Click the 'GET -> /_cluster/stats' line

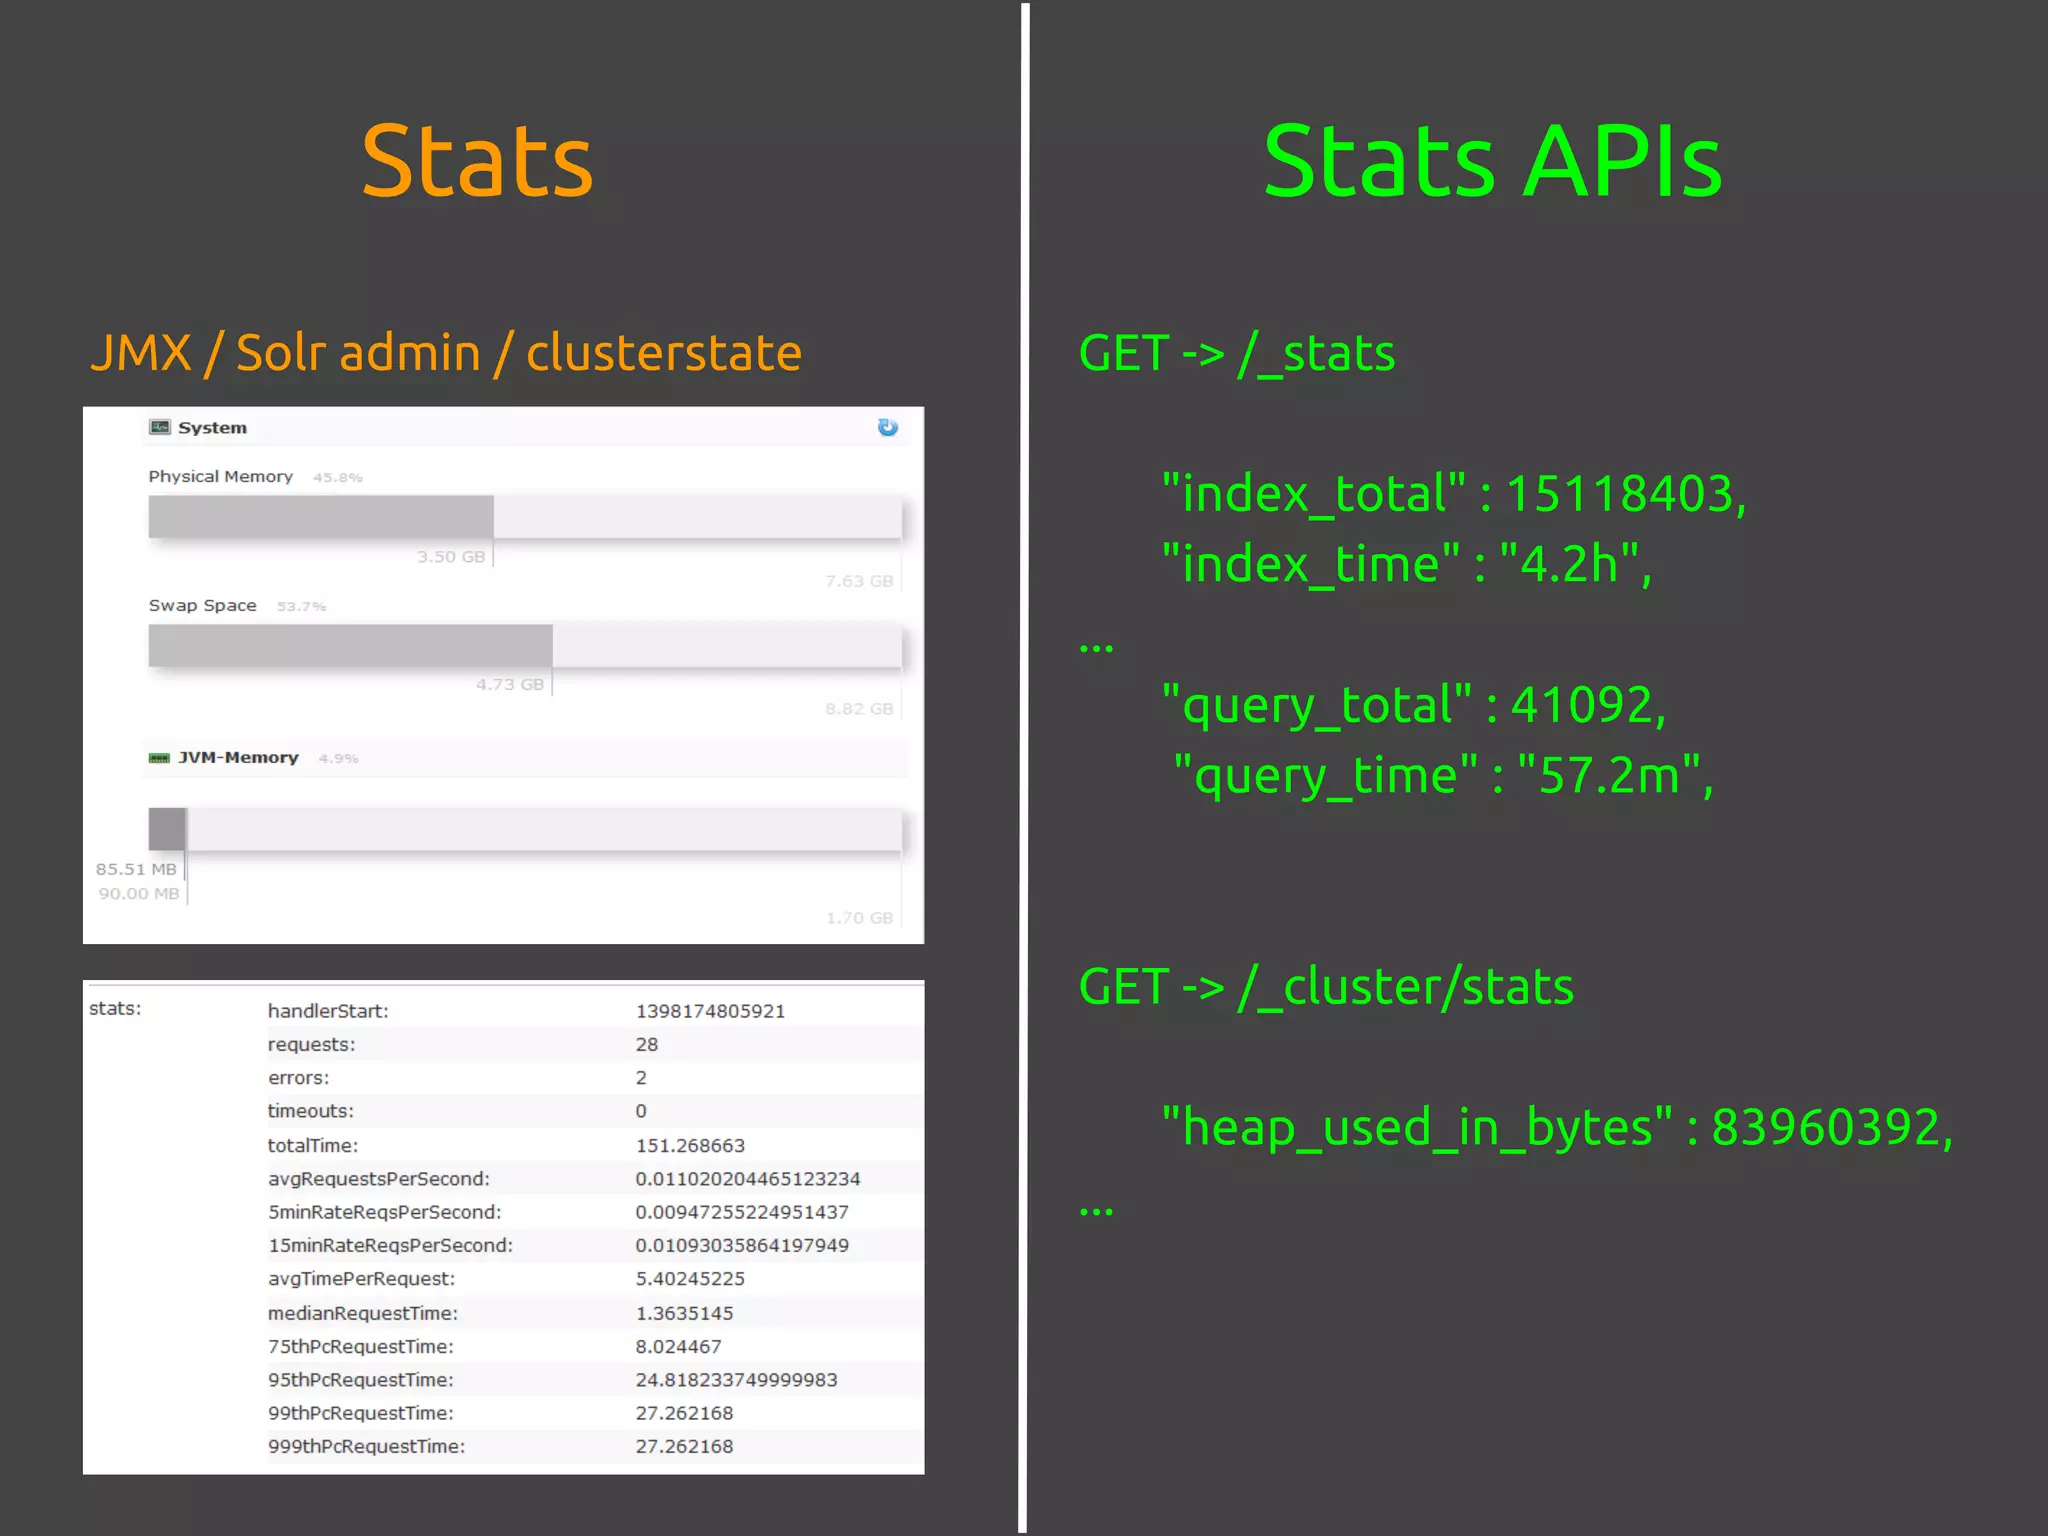pos(1326,987)
